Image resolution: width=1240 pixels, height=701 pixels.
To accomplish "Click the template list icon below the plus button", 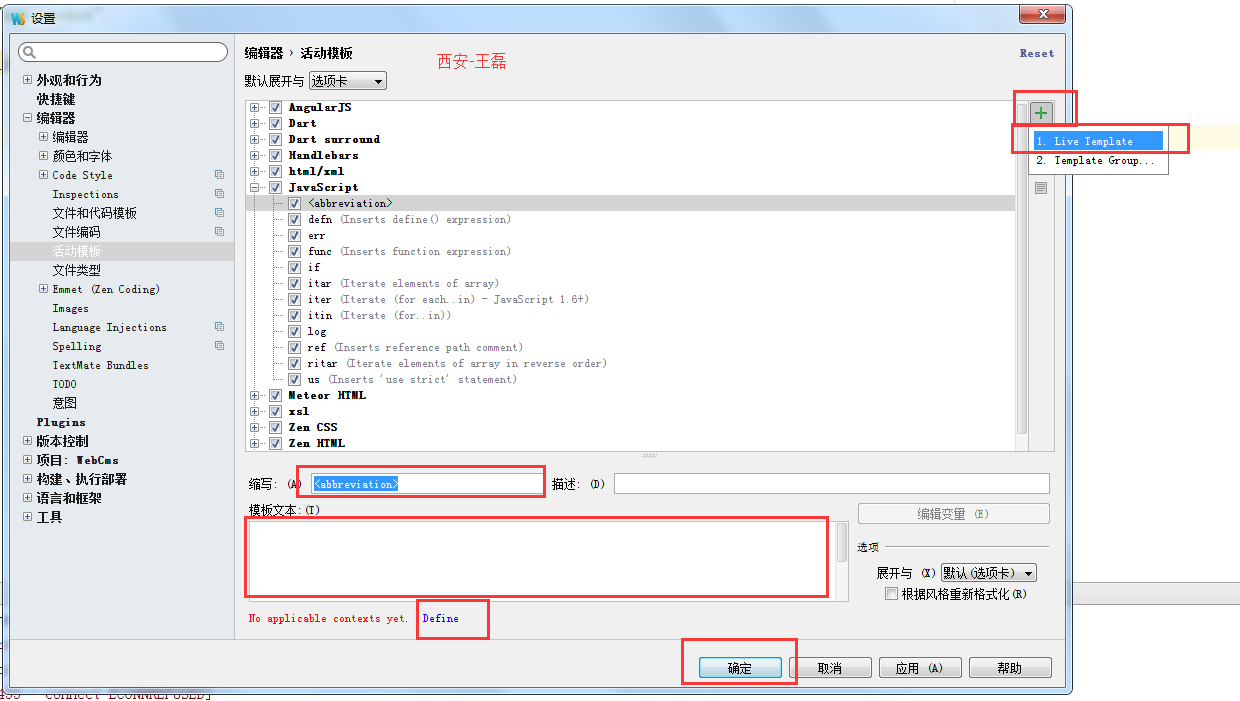I will (x=1040, y=187).
